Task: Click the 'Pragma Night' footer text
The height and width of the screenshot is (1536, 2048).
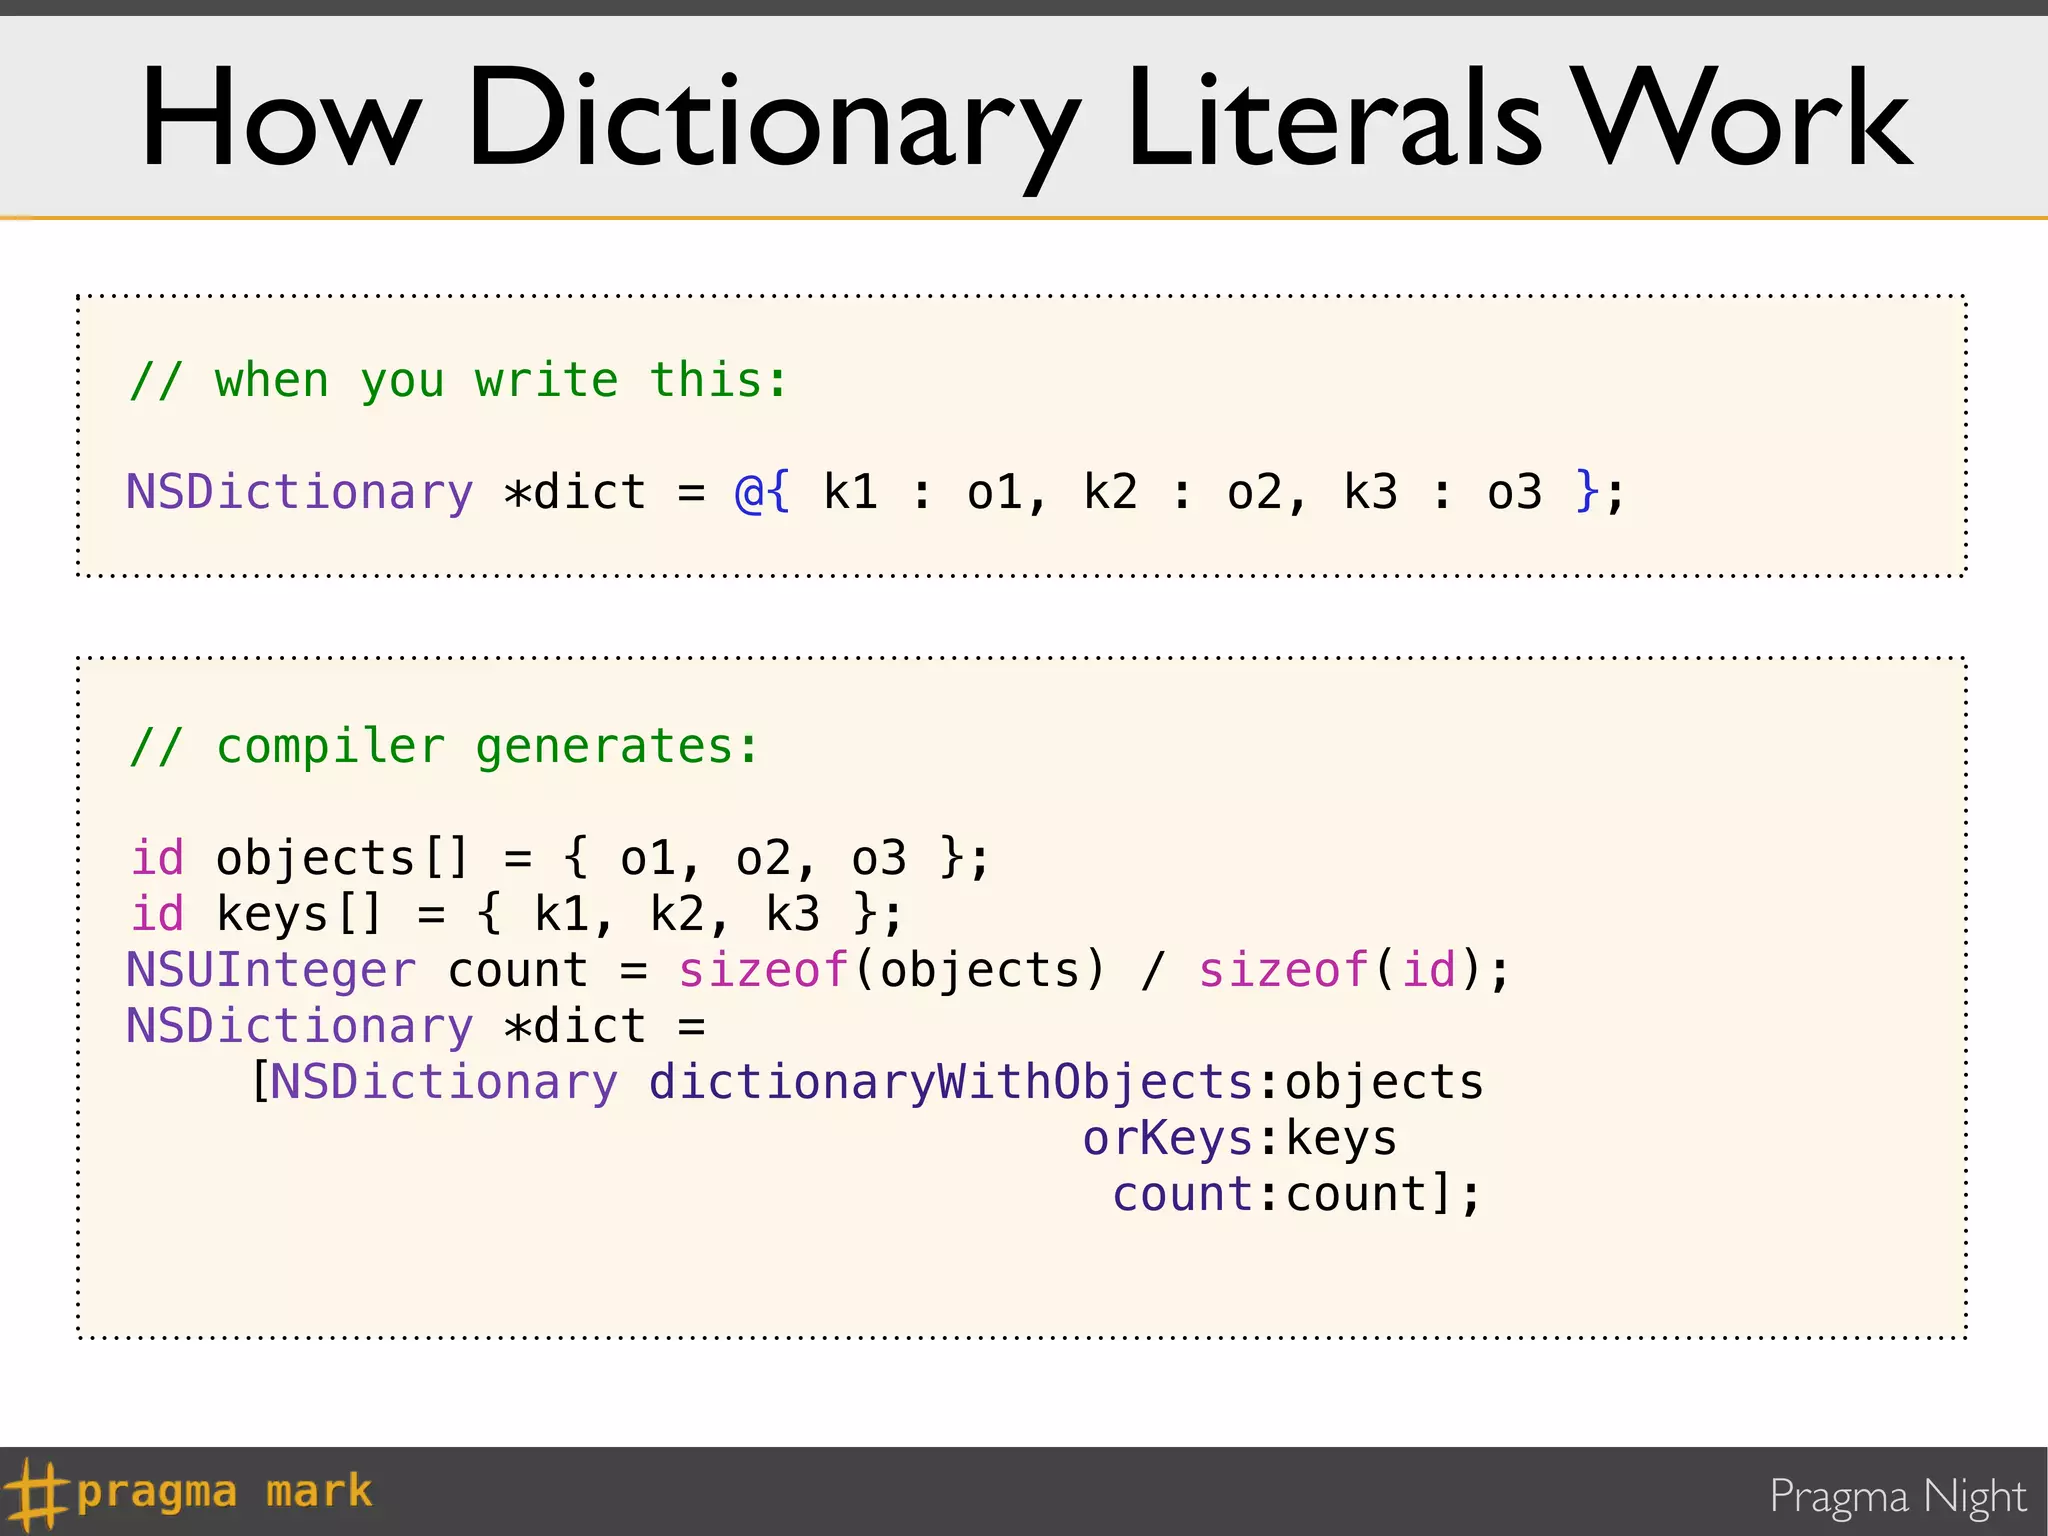Action: [x=1898, y=1497]
